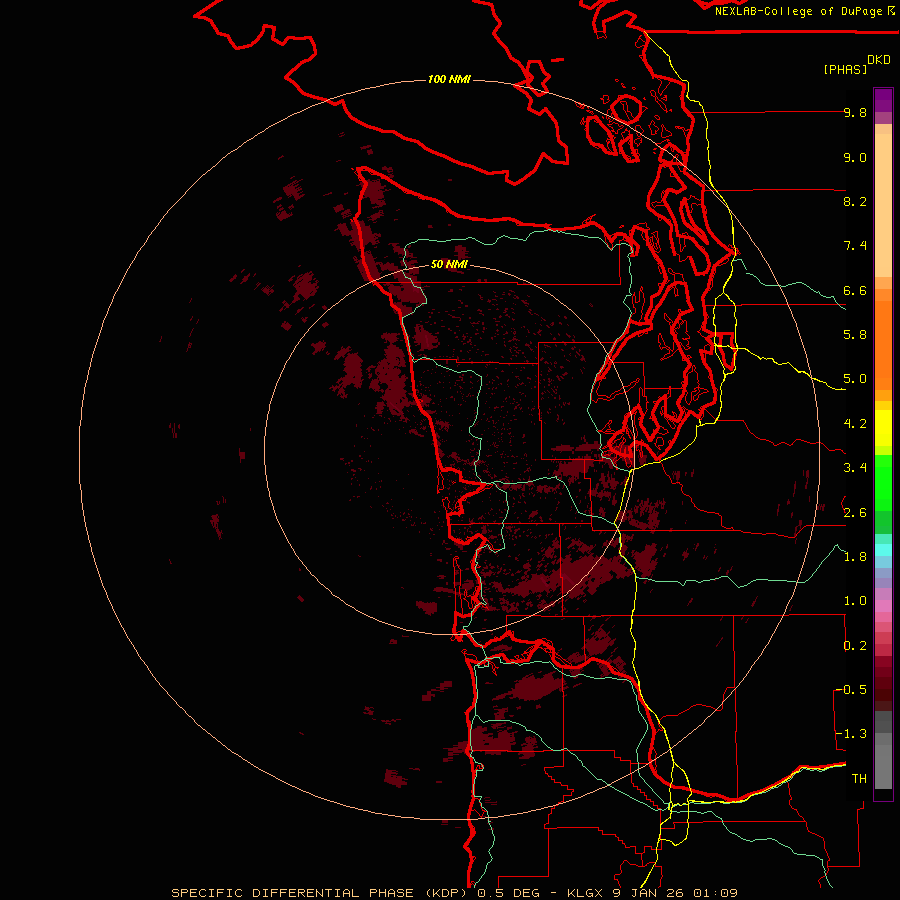900x900 pixels.
Task: Click the 100 NMI range ring label
Action: tap(449, 79)
